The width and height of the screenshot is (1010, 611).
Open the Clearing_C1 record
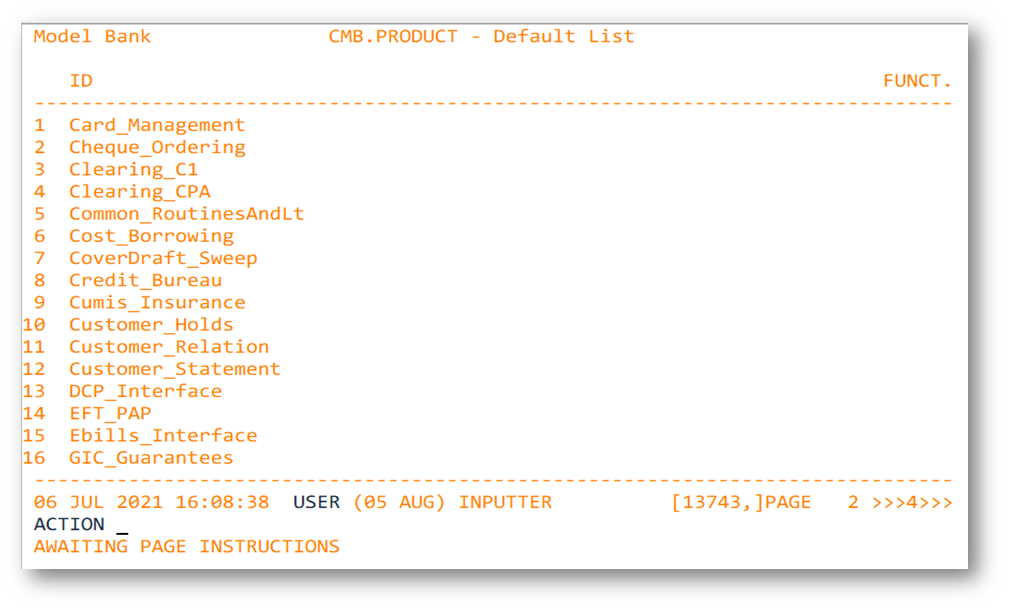133,169
